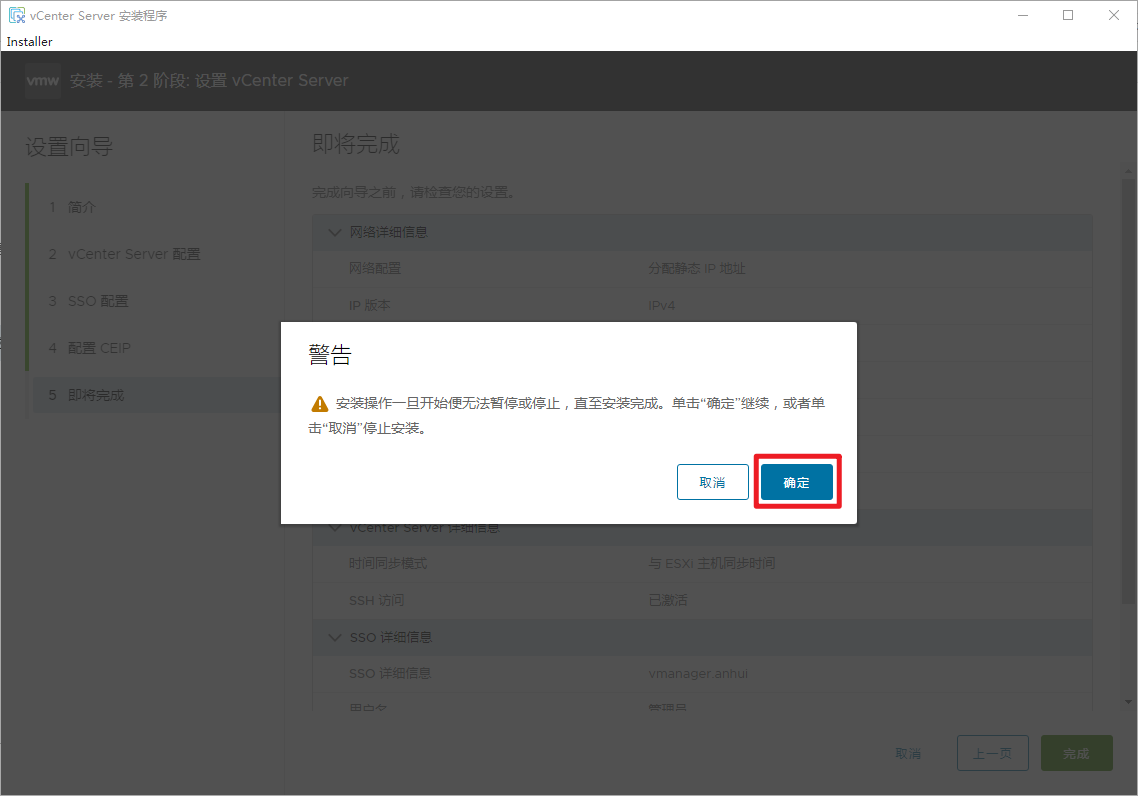The width and height of the screenshot is (1138, 796).
Task: Click the yellow warning triangle icon
Action: pos(319,404)
